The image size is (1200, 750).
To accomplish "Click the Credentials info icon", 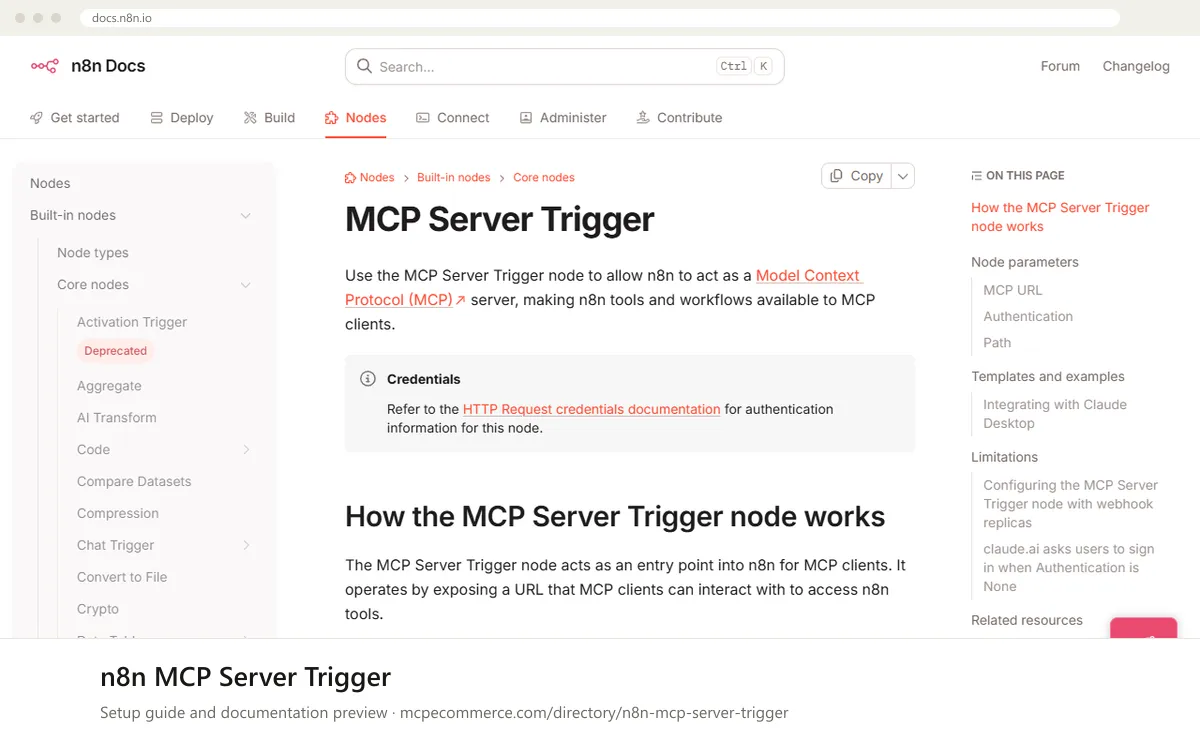I will (x=367, y=379).
